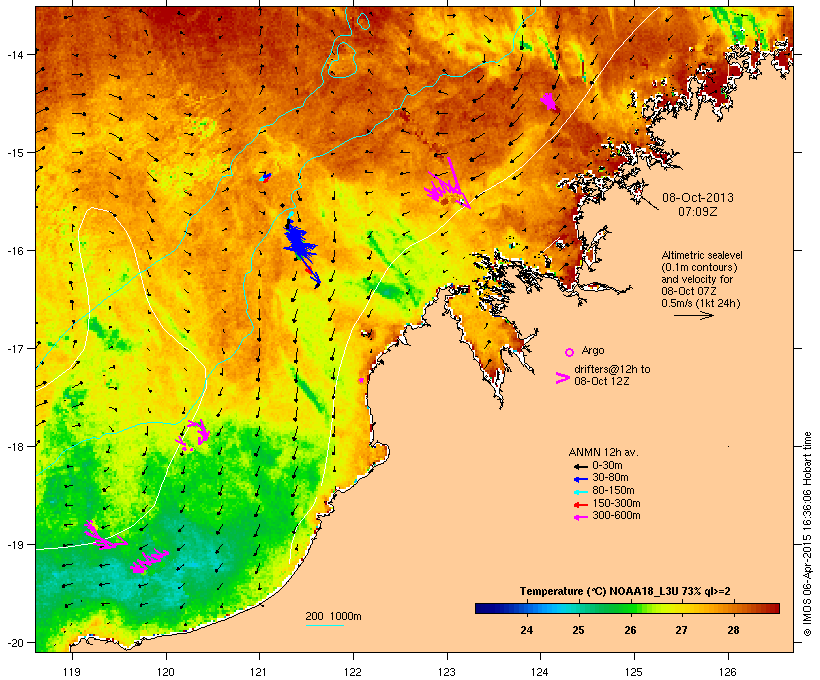Viewport: 820px width, 680px height.
Task: Click the magenta drifter track near 119.3E 19S
Action: [104, 536]
